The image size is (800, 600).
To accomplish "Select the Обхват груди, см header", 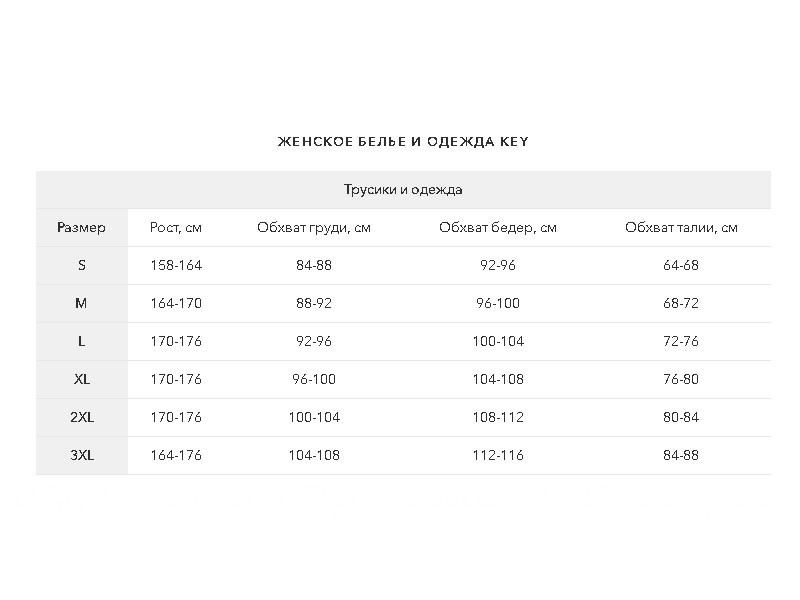I will pyautogui.click(x=314, y=228).
